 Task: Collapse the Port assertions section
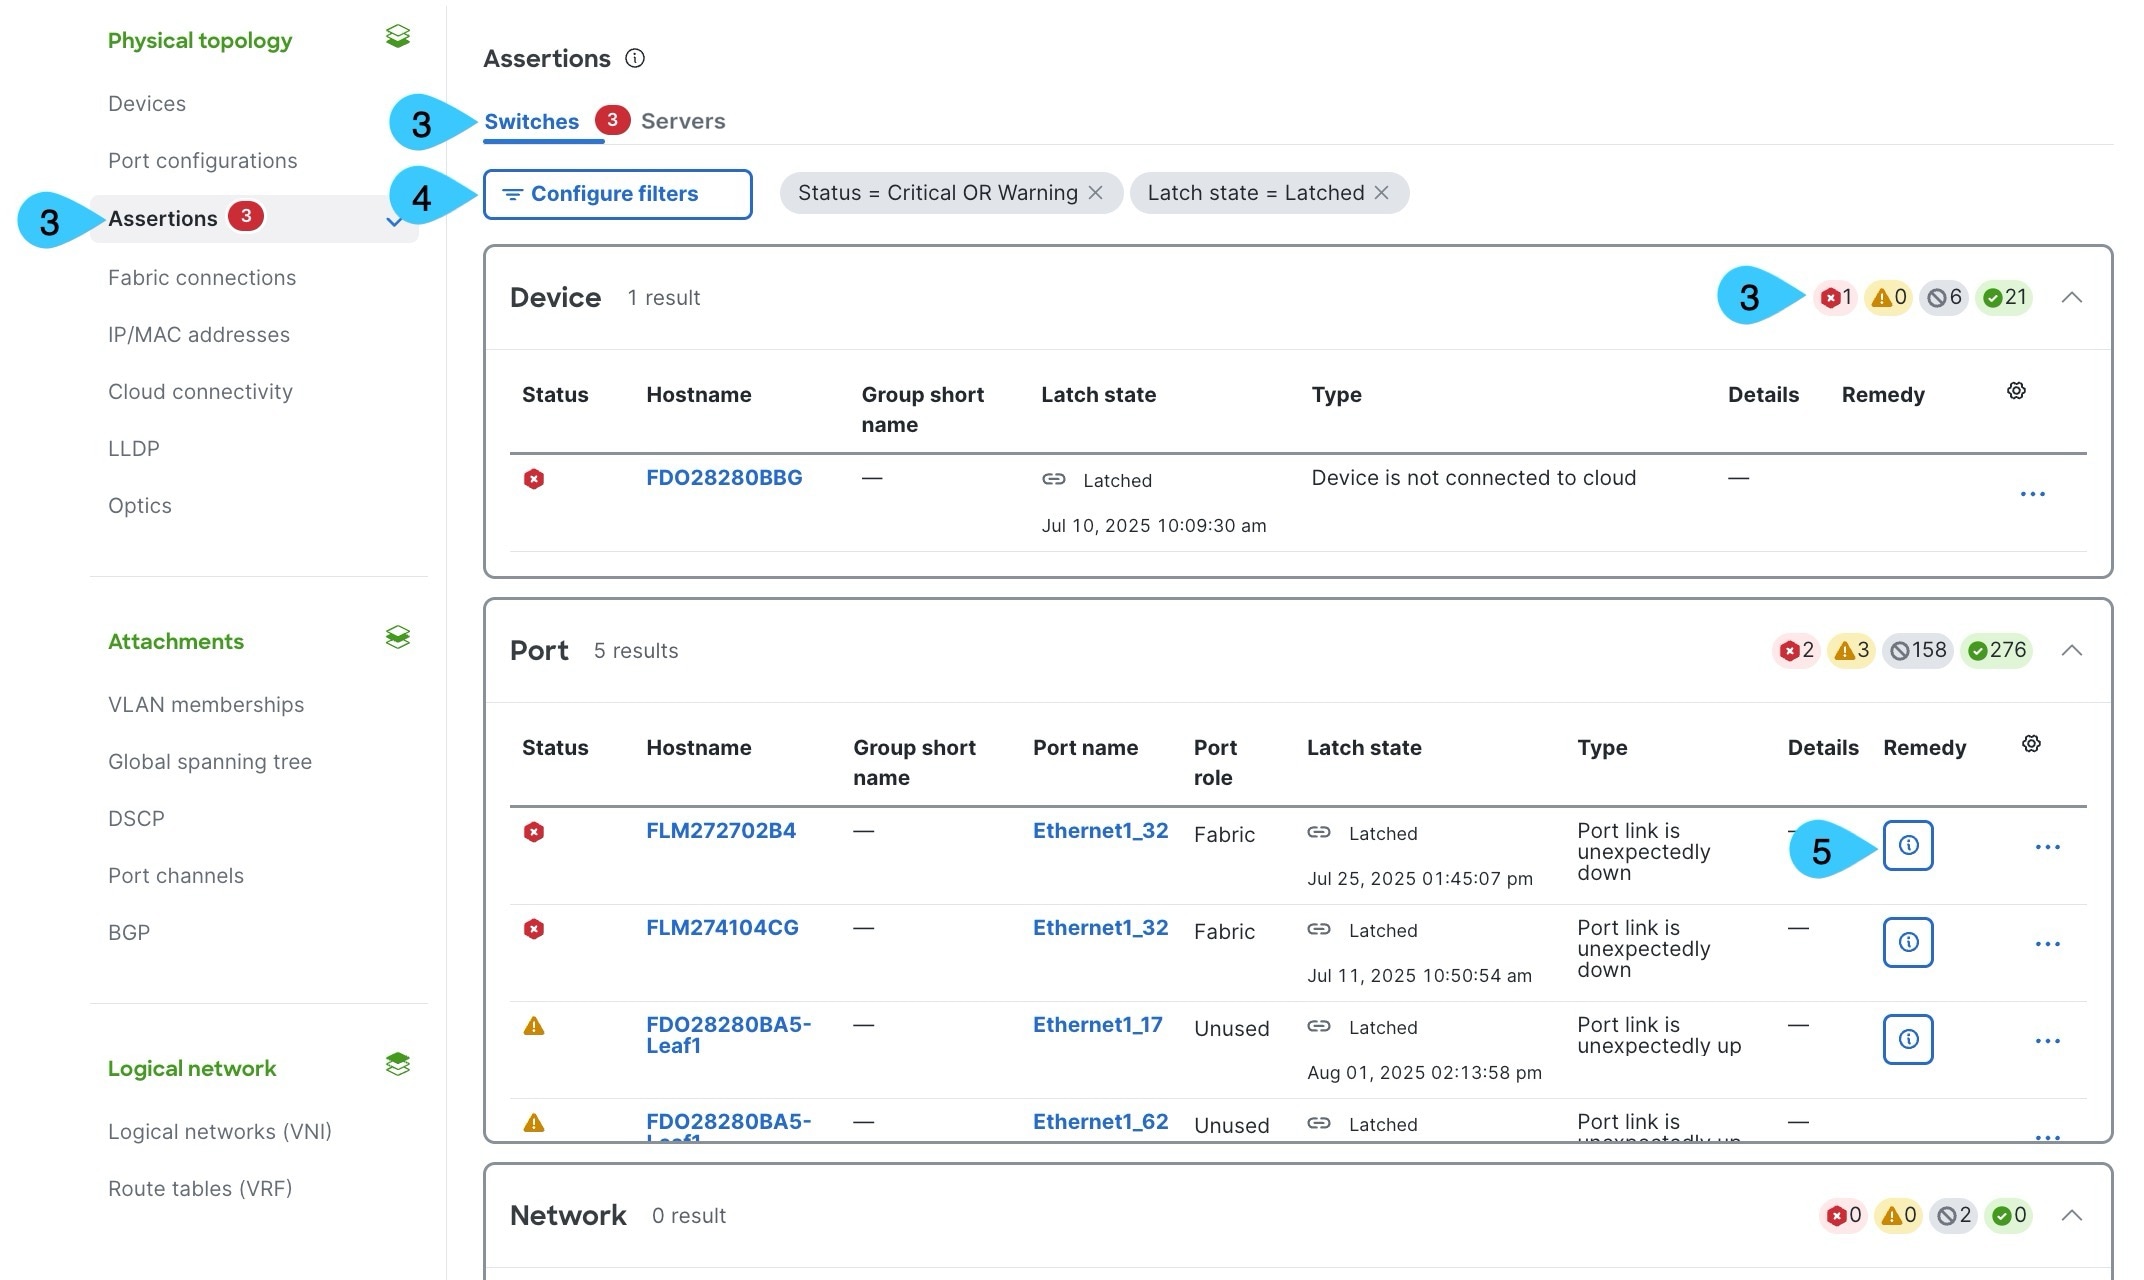[2072, 651]
